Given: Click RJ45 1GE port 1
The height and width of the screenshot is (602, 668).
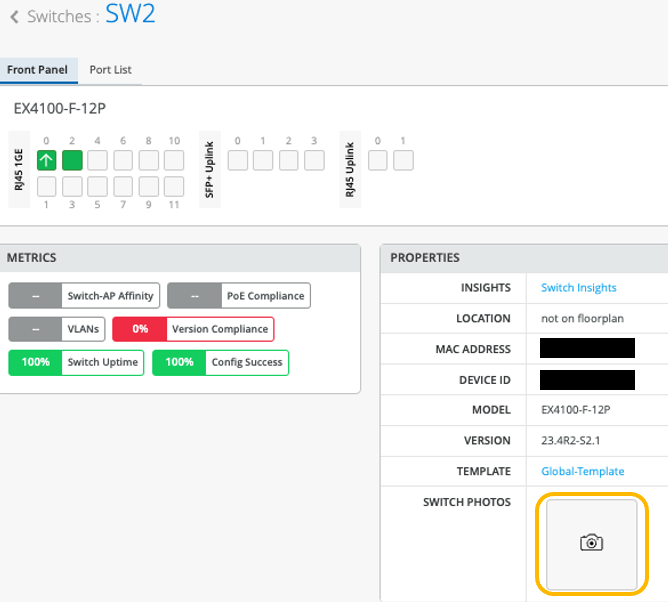Looking at the screenshot, I should pyautogui.click(x=47, y=186).
